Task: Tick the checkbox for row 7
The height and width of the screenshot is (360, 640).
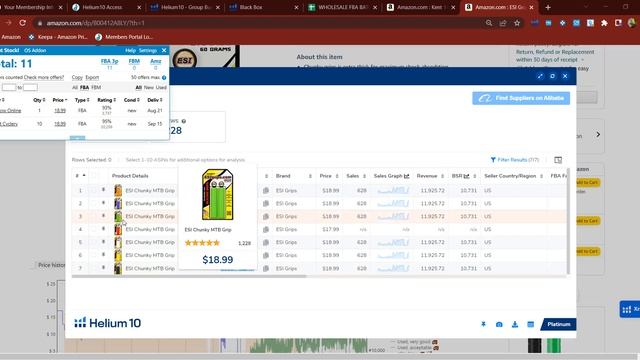Action: click(93, 268)
